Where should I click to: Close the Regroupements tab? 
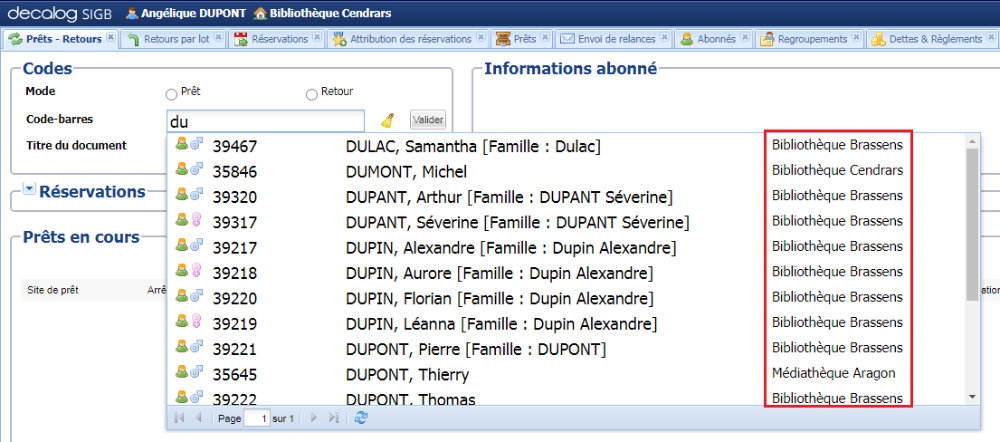[x=856, y=38]
